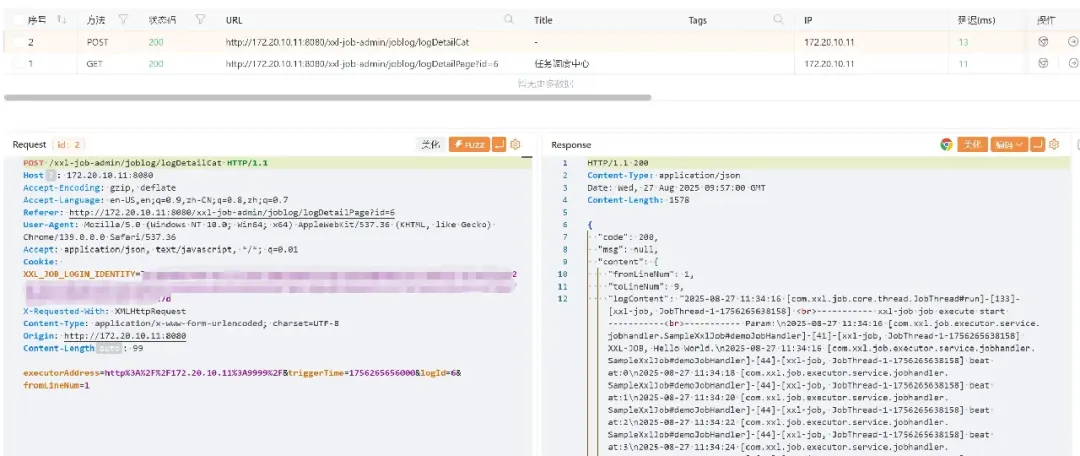Open the 方法 column filter

(123, 20)
